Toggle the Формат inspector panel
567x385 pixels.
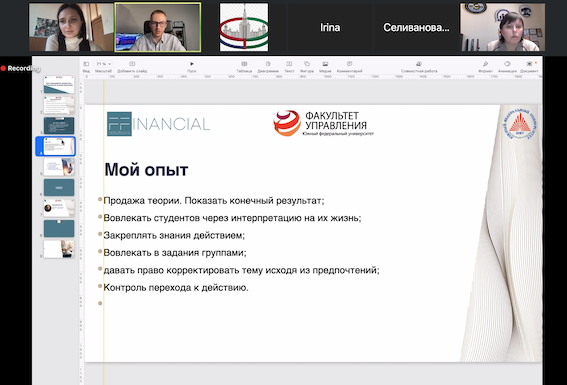485,64
